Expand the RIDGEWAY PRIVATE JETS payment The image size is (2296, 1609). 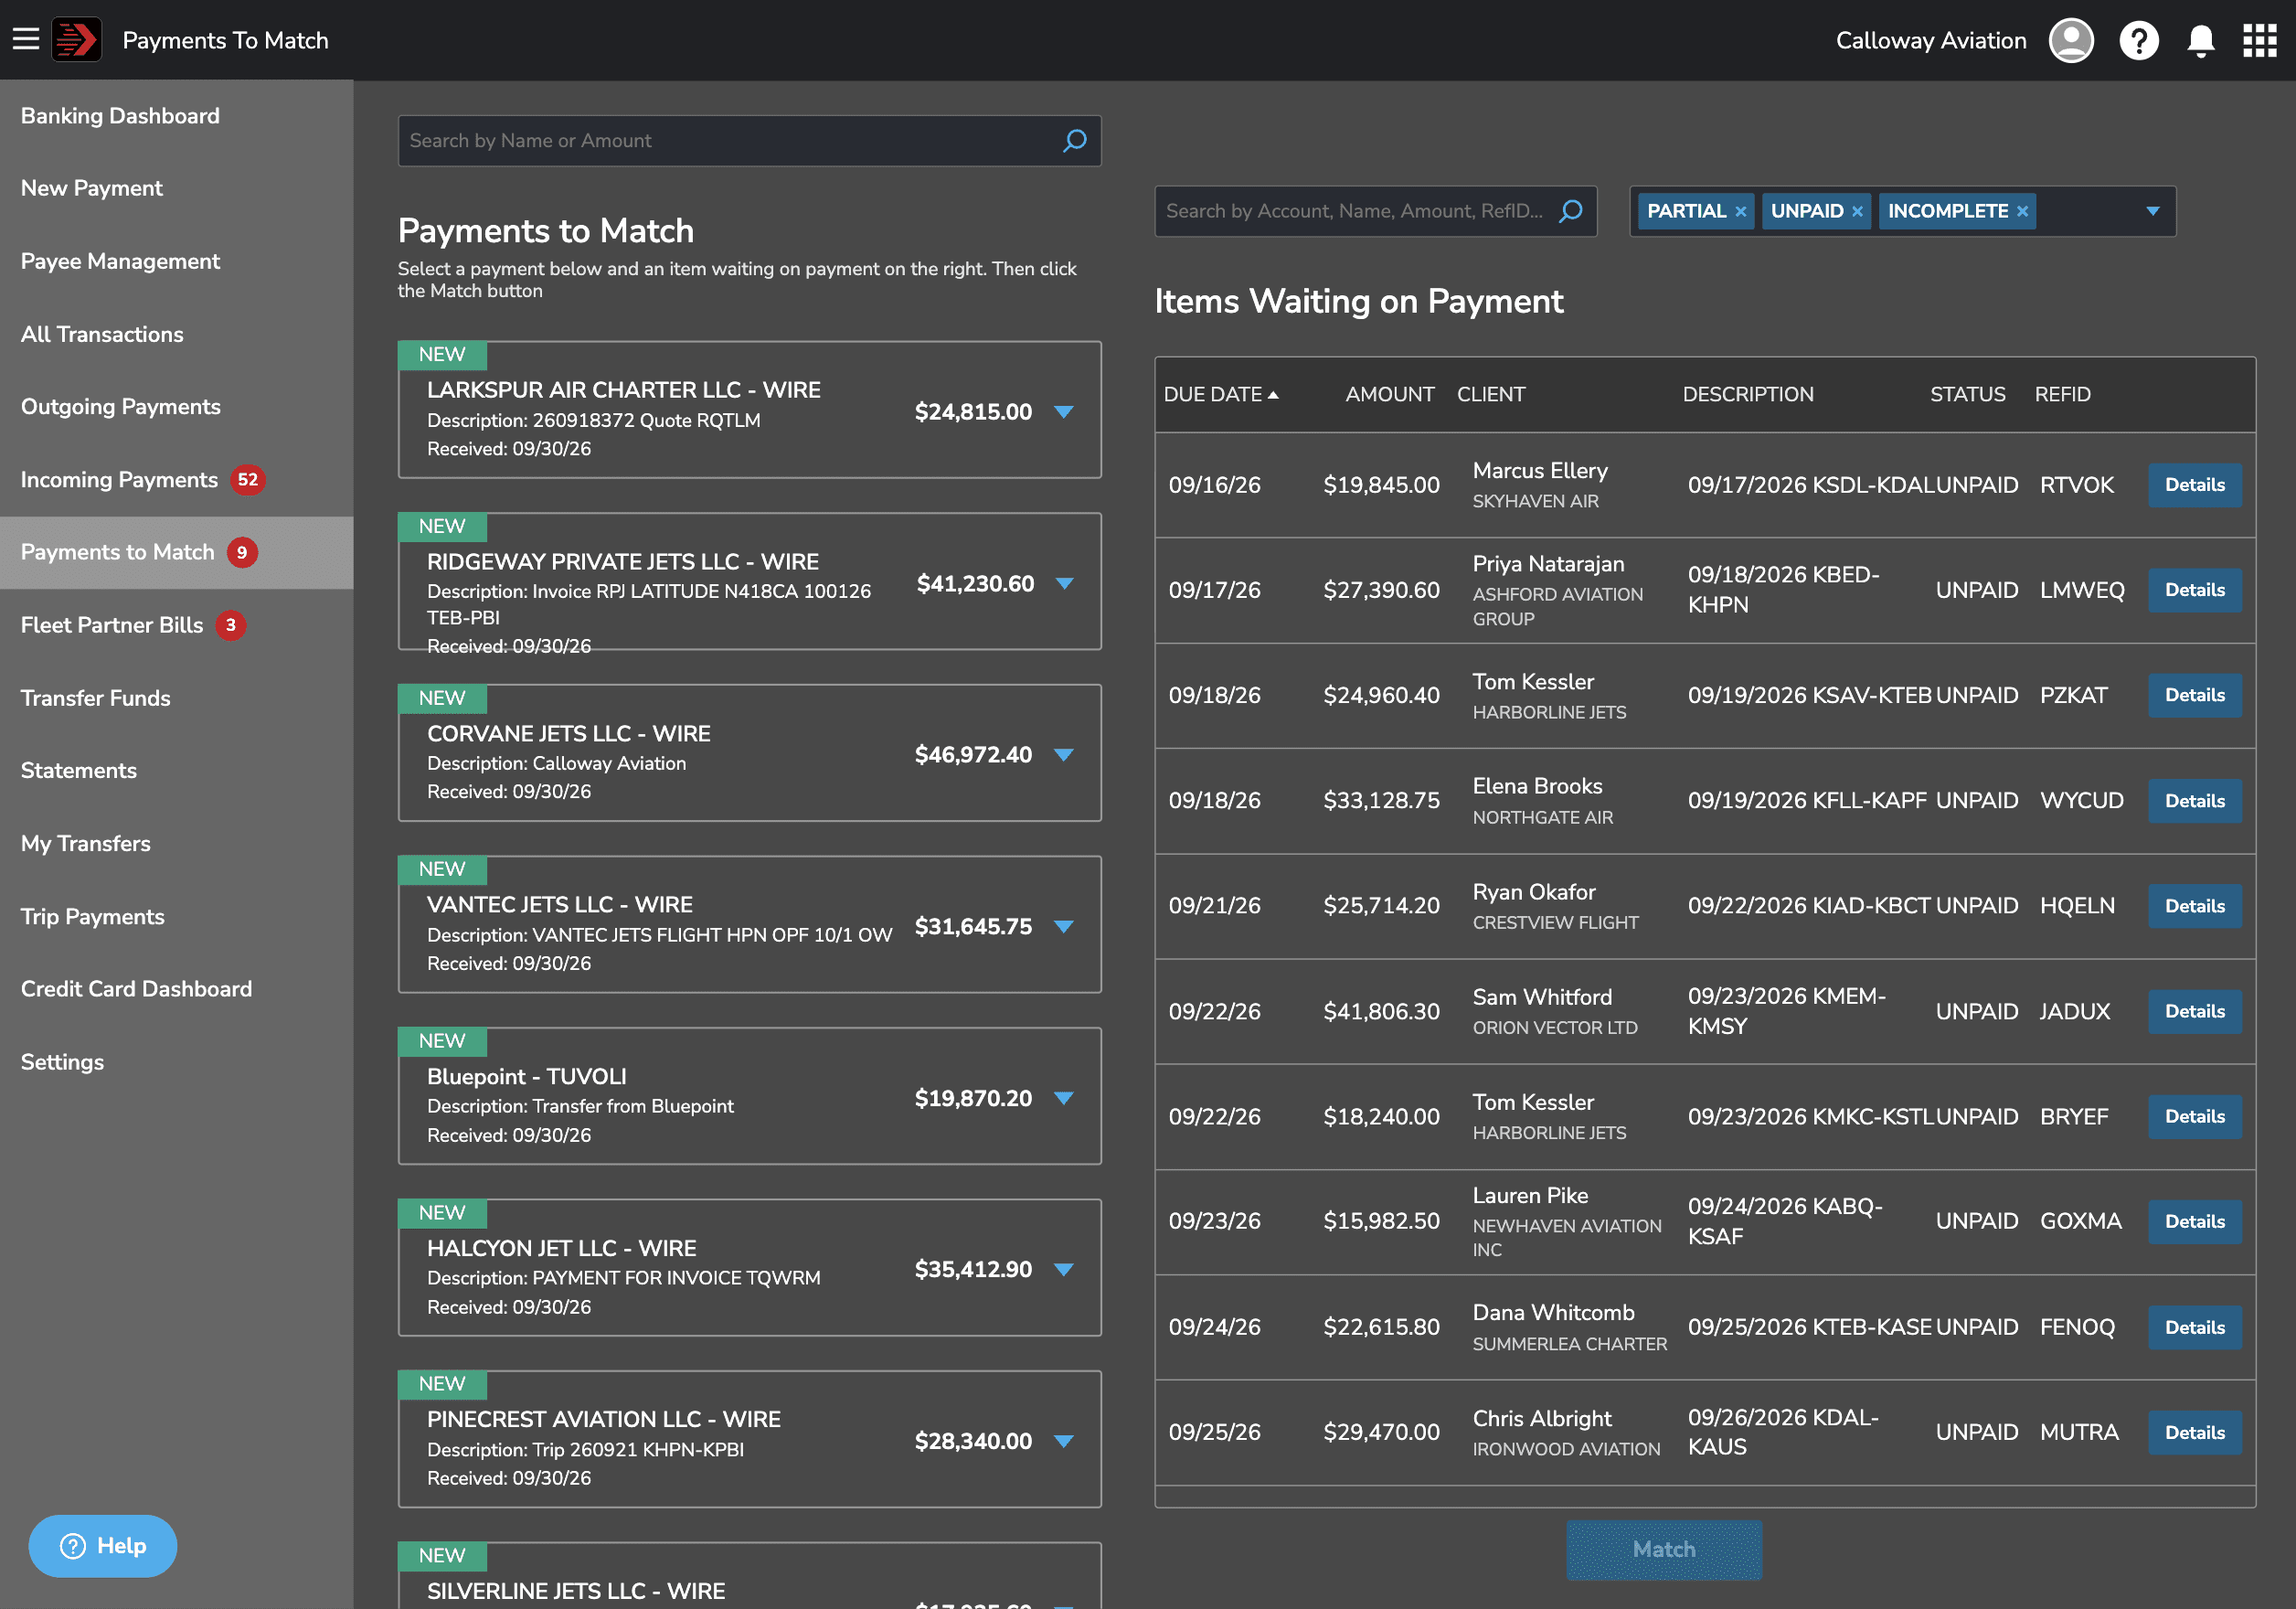point(1064,584)
